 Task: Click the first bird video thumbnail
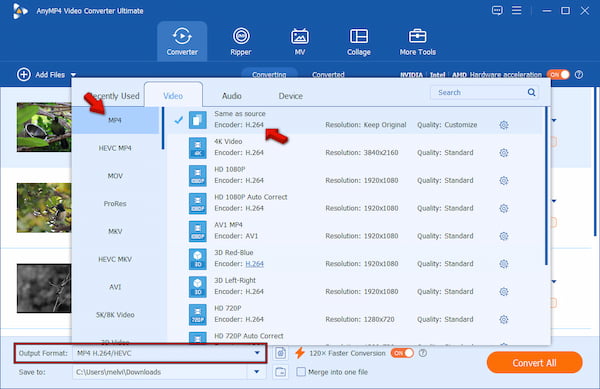point(44,127)
